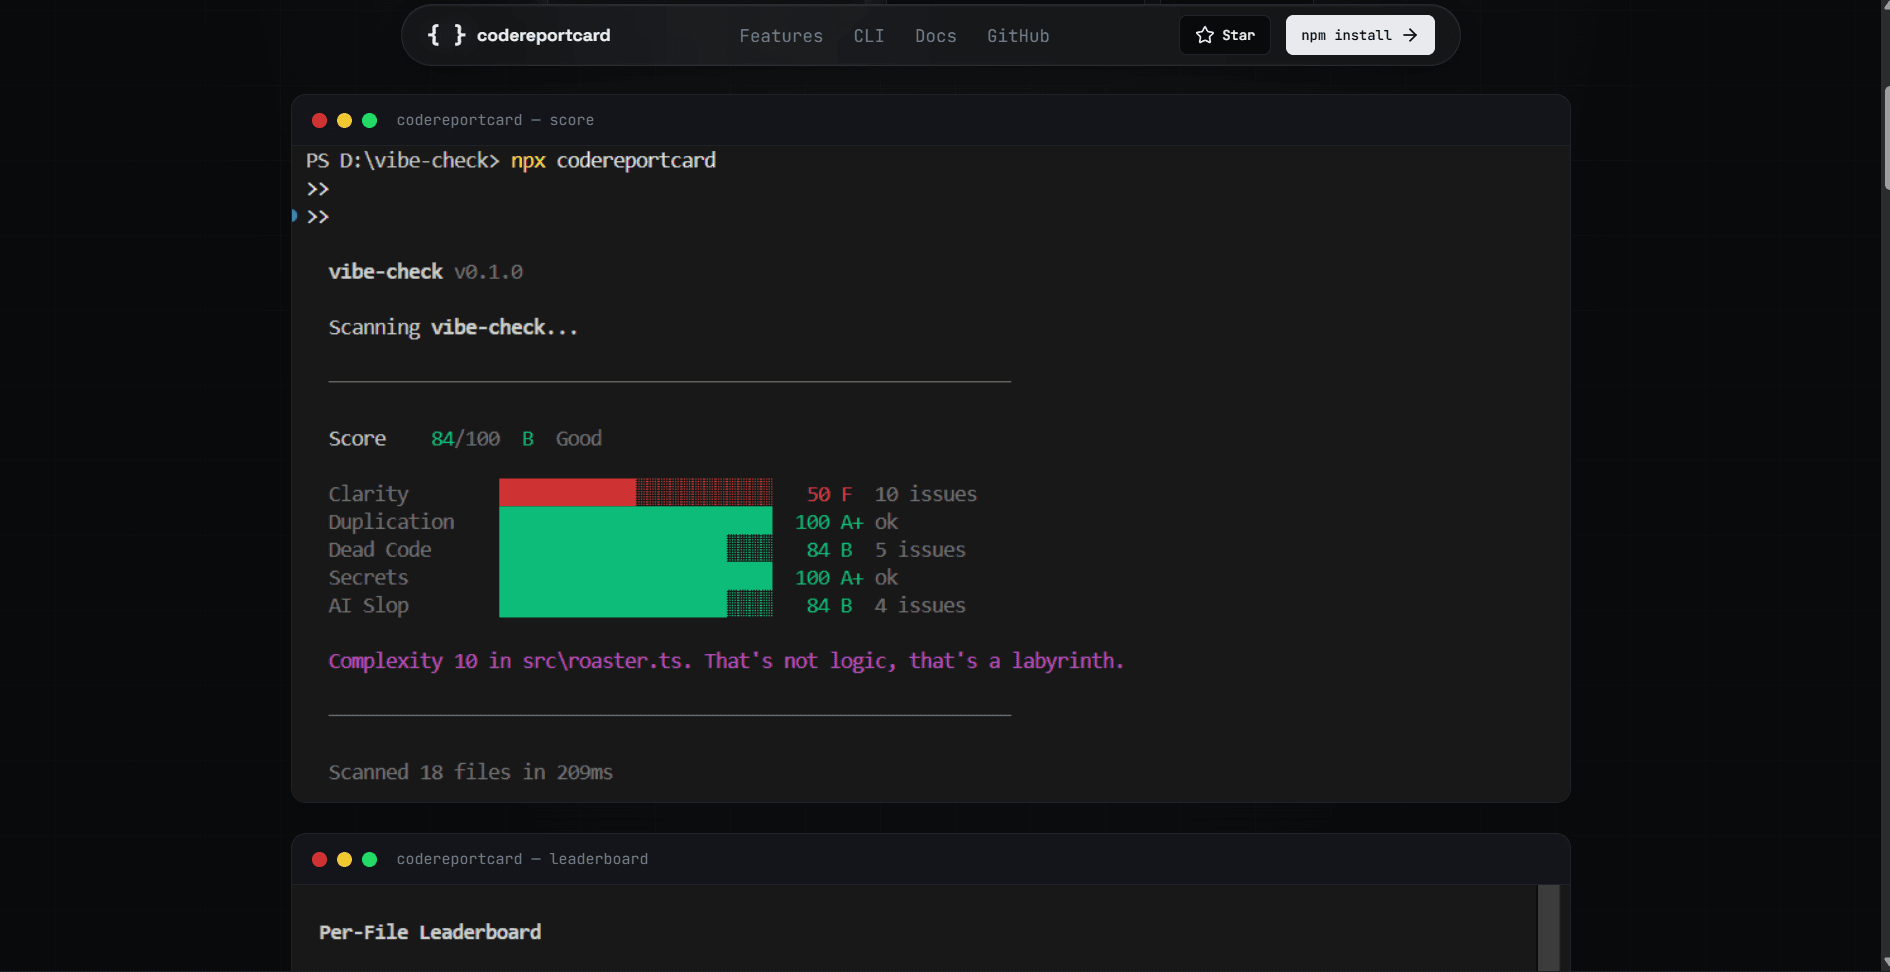Click the red dot on the leaderboard terminal

(x=319, y=859)
